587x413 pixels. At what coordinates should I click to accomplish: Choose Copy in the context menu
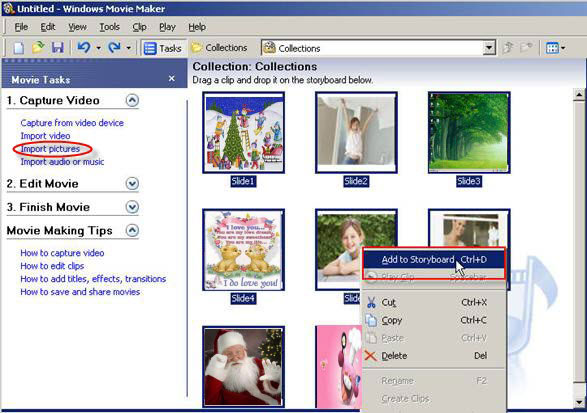434,321
